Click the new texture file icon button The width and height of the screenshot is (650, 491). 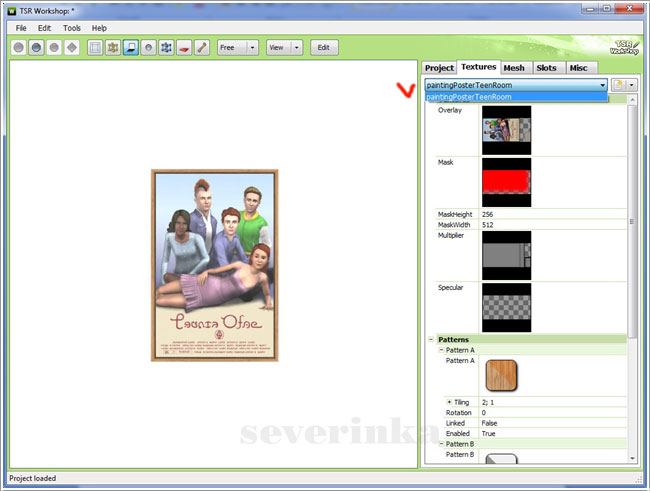619,86
